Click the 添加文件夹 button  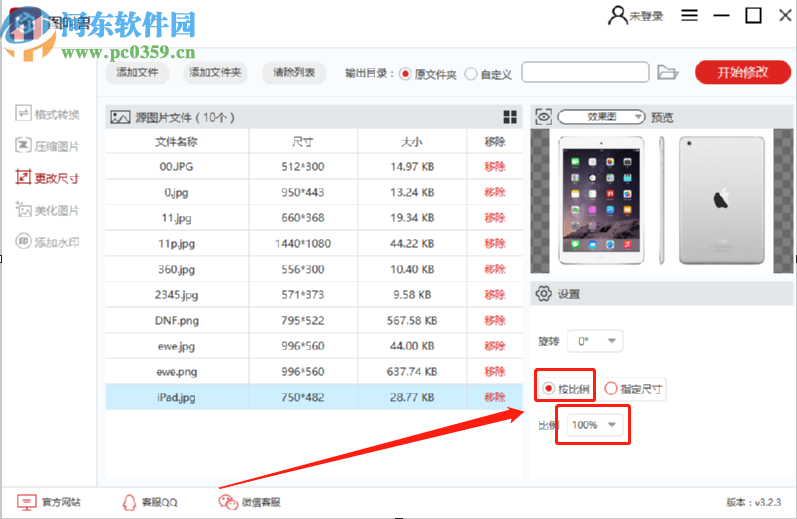coord(216,72)
